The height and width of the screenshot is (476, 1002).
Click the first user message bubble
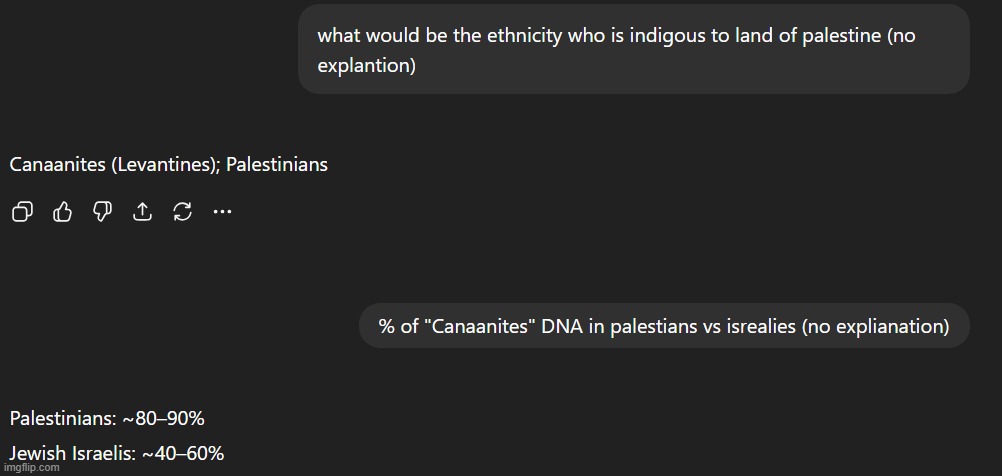[x=633, y=50]
